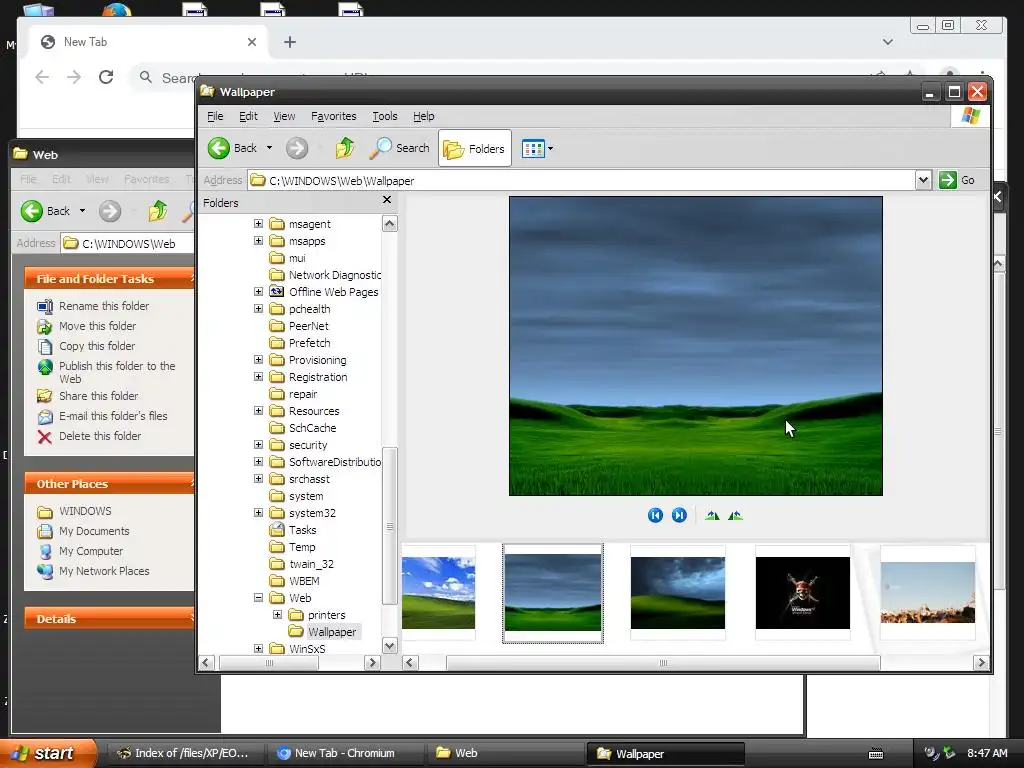Select the pirate skull wallpaper thumbnail
Viewport: 1024px width, 768px height.
pyautogui.click(x=803, y=593)
